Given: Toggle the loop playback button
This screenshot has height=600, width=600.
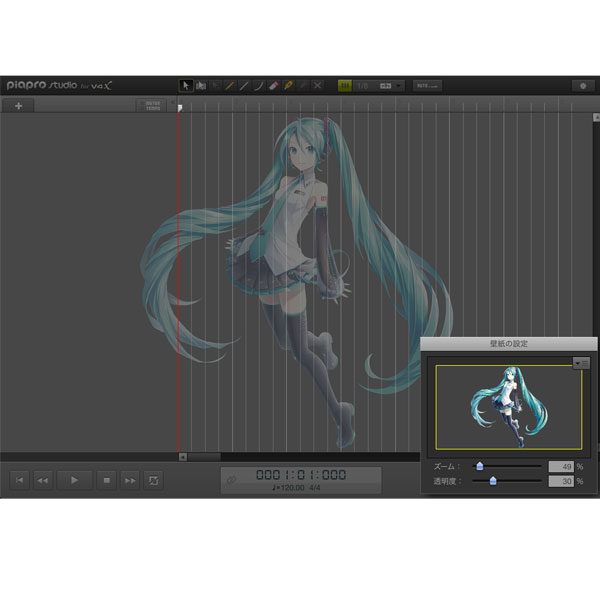Looking at the screenshot, I should coord(153,480).
